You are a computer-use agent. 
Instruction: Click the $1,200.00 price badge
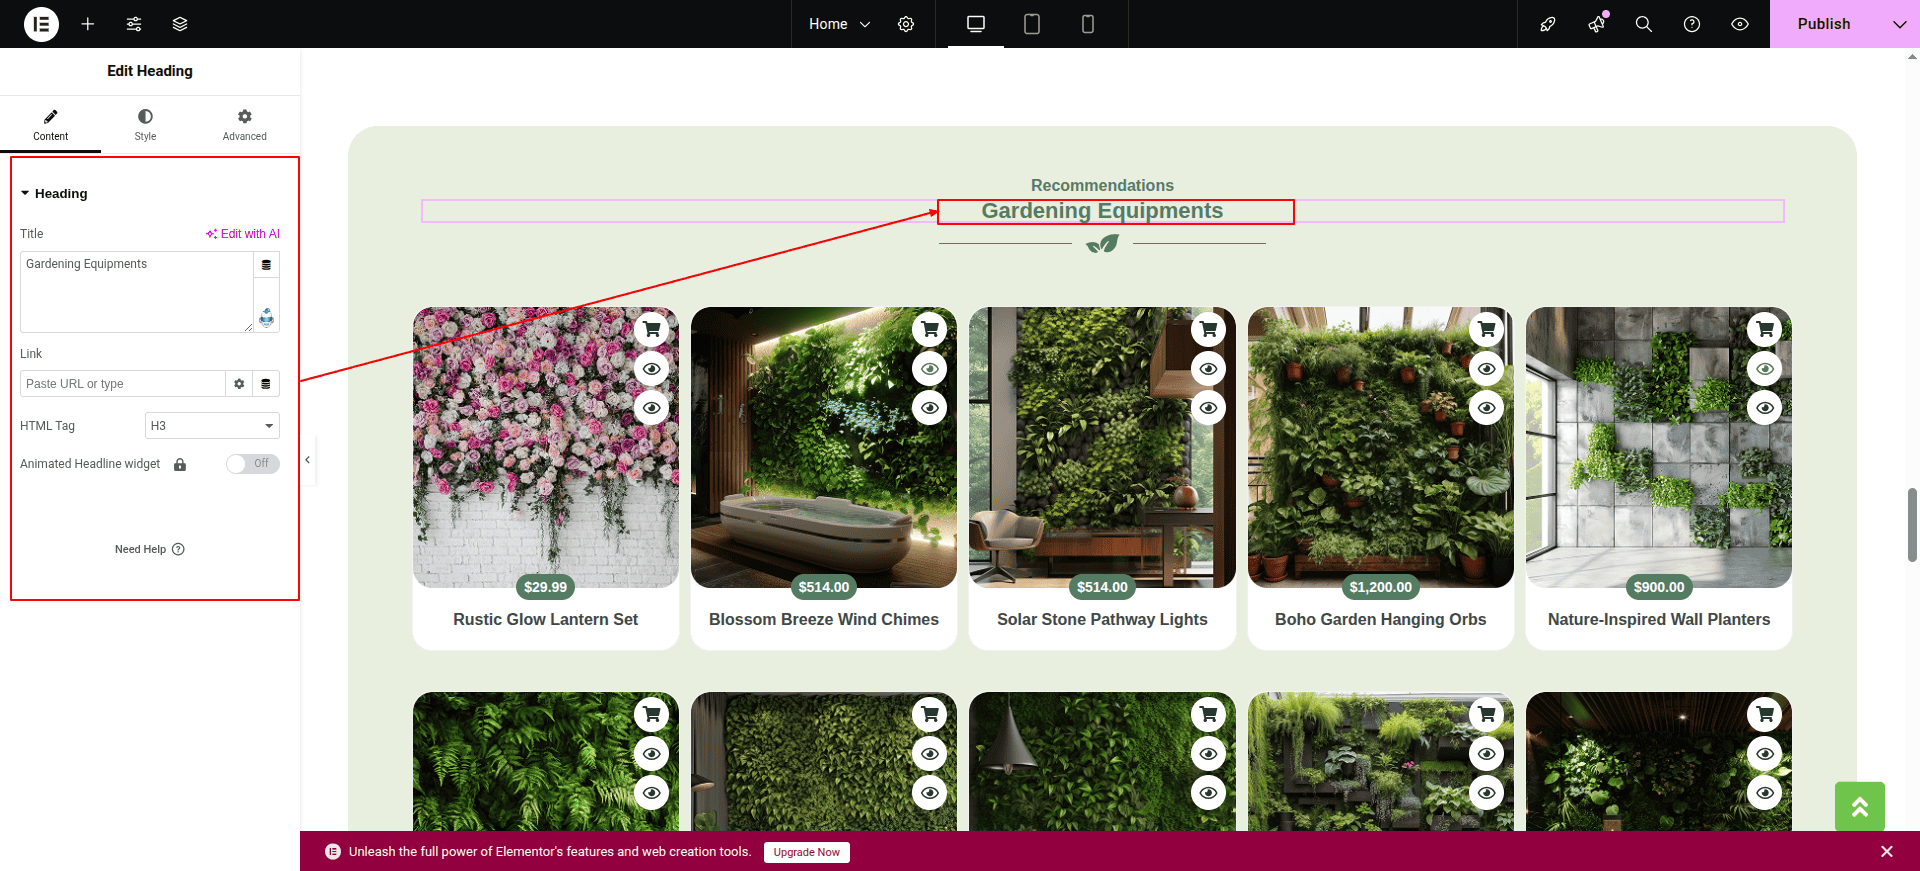click(x=1381, y=587)
